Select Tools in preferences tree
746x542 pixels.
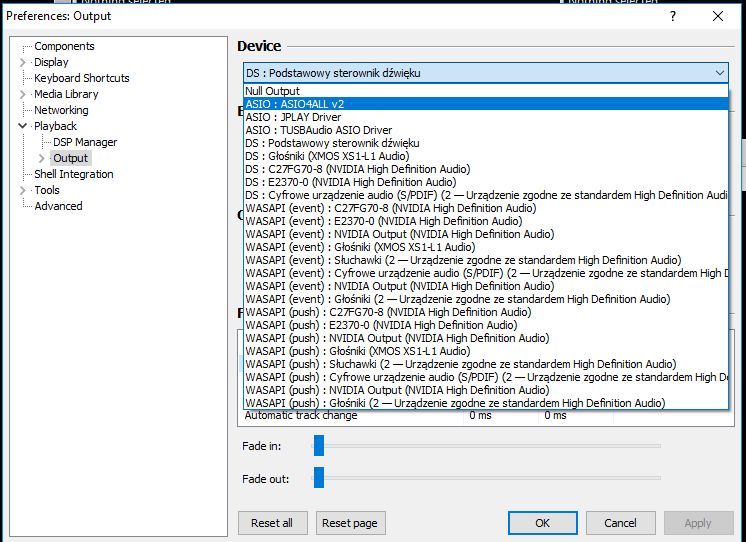click(x=47, y=190)
